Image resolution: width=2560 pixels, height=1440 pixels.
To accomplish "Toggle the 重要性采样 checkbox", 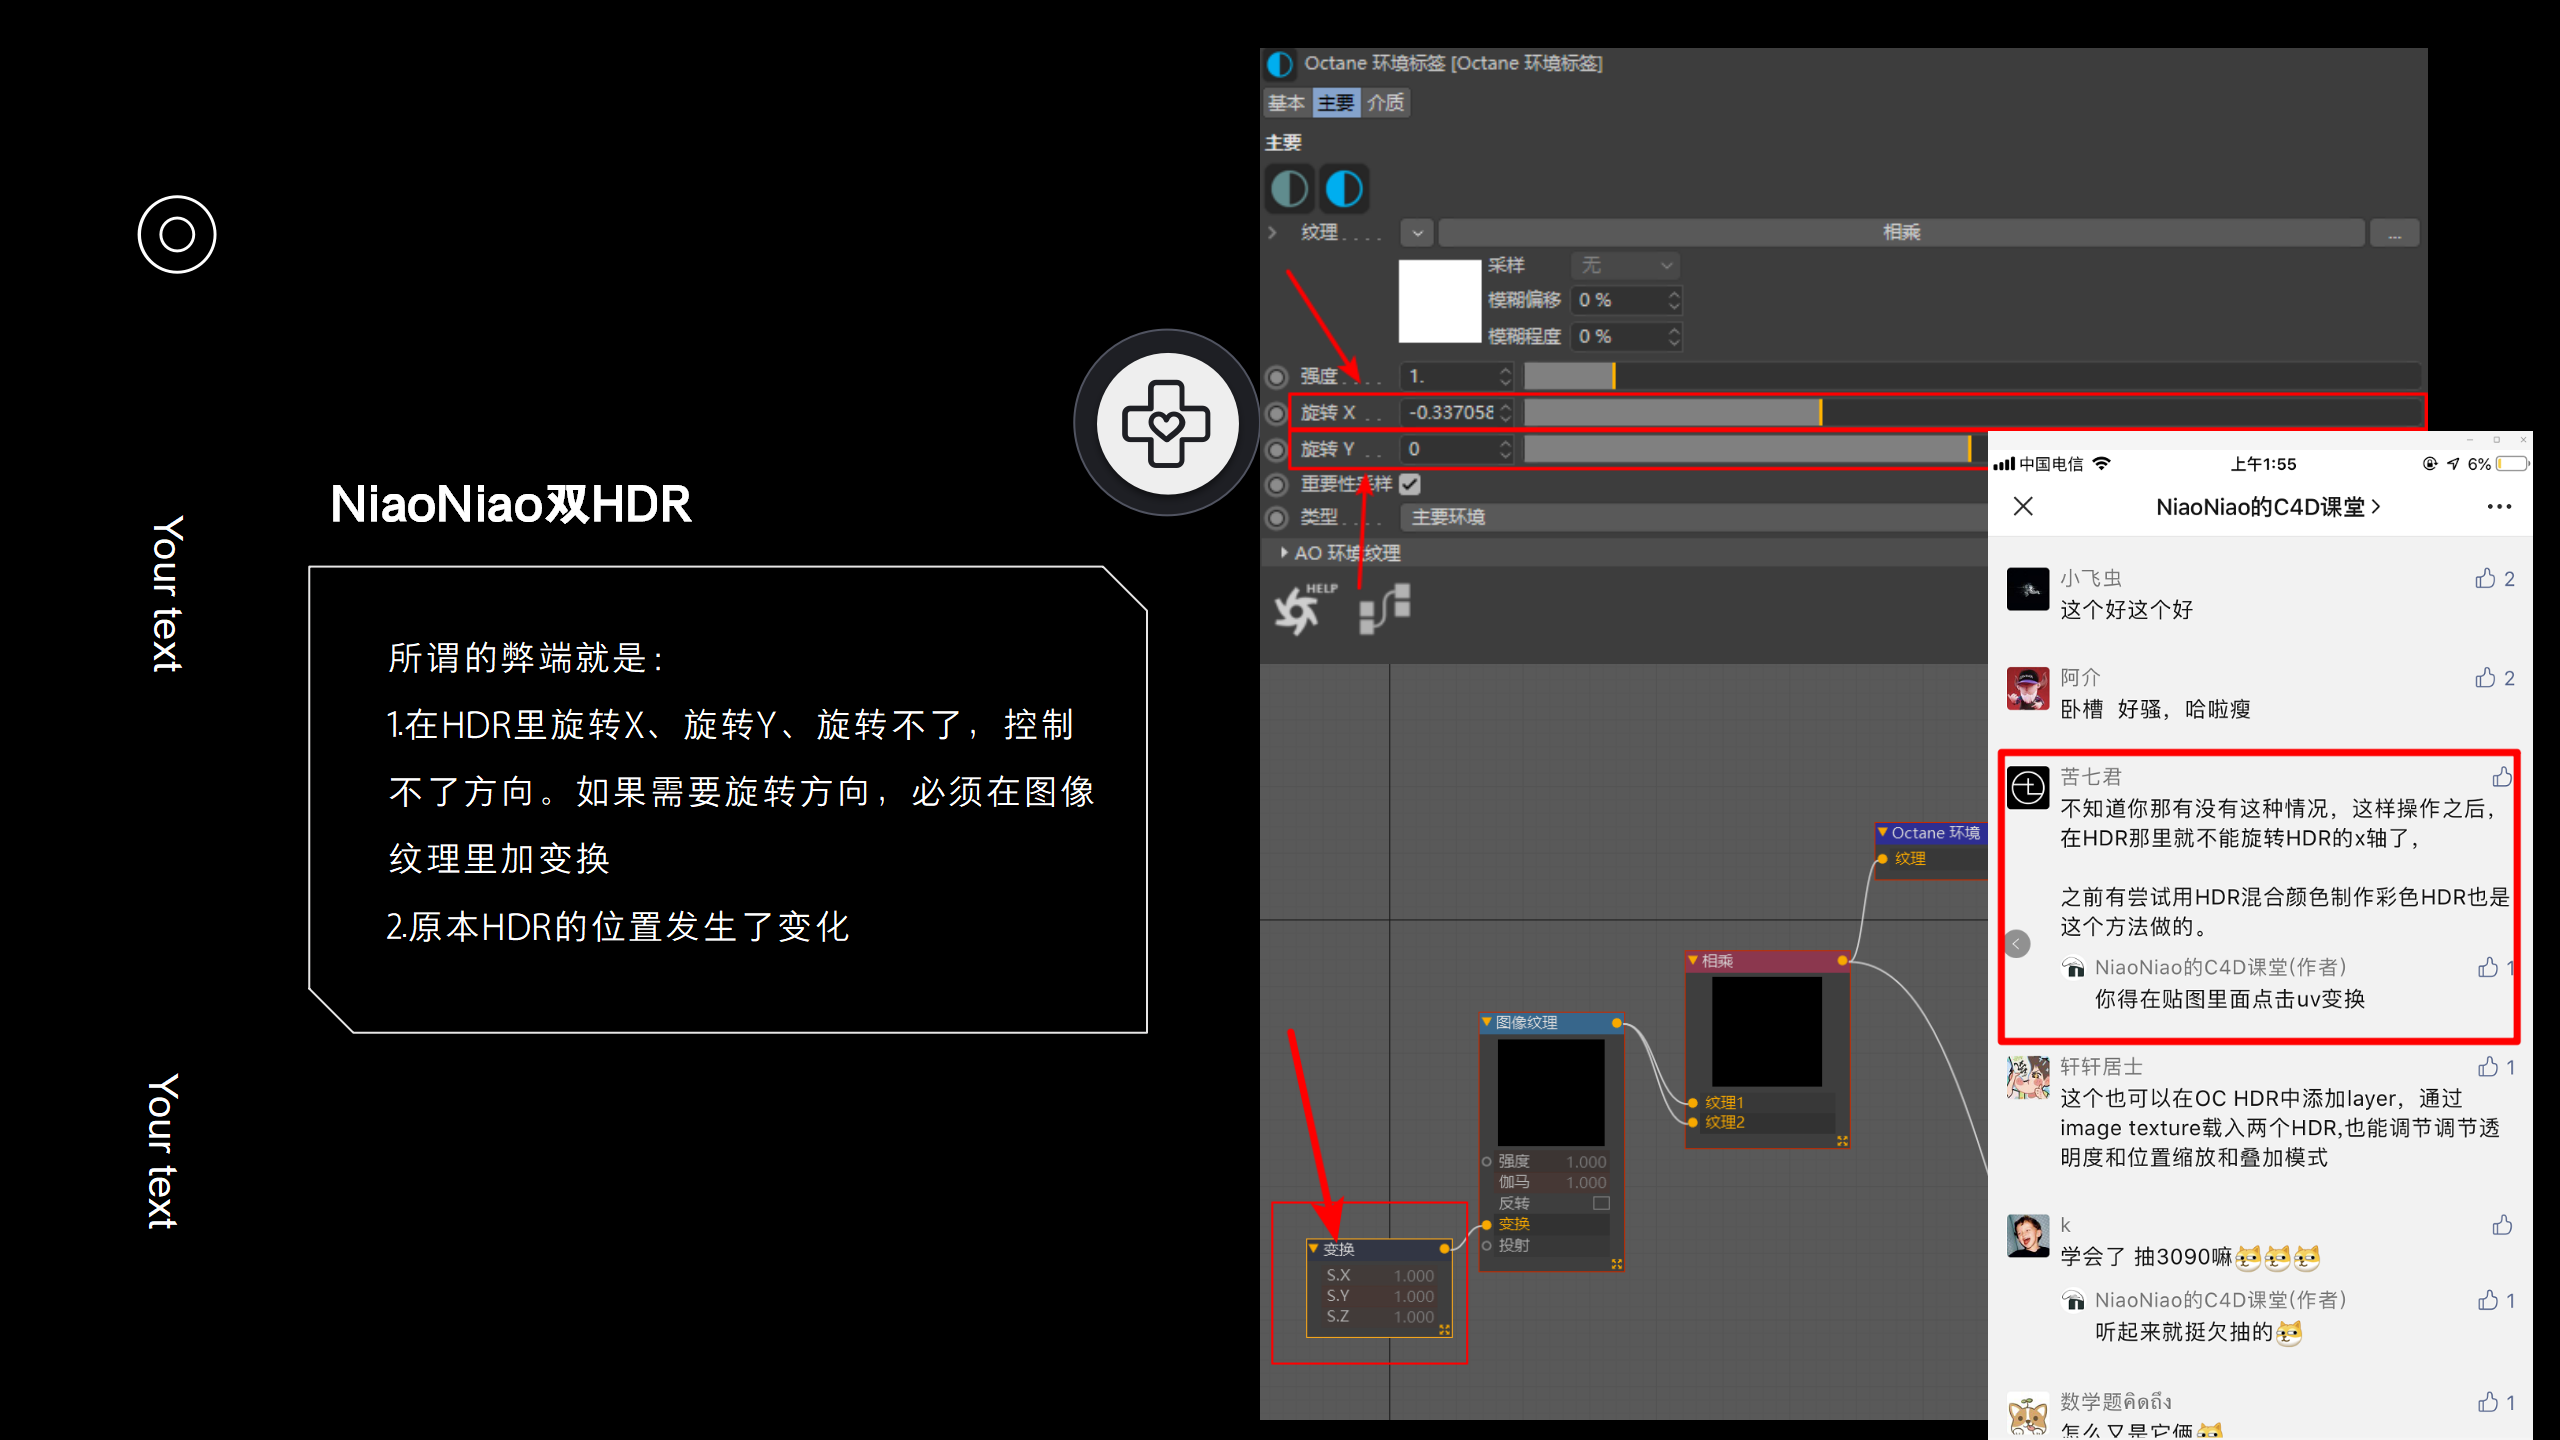I will click(1410, 485).
